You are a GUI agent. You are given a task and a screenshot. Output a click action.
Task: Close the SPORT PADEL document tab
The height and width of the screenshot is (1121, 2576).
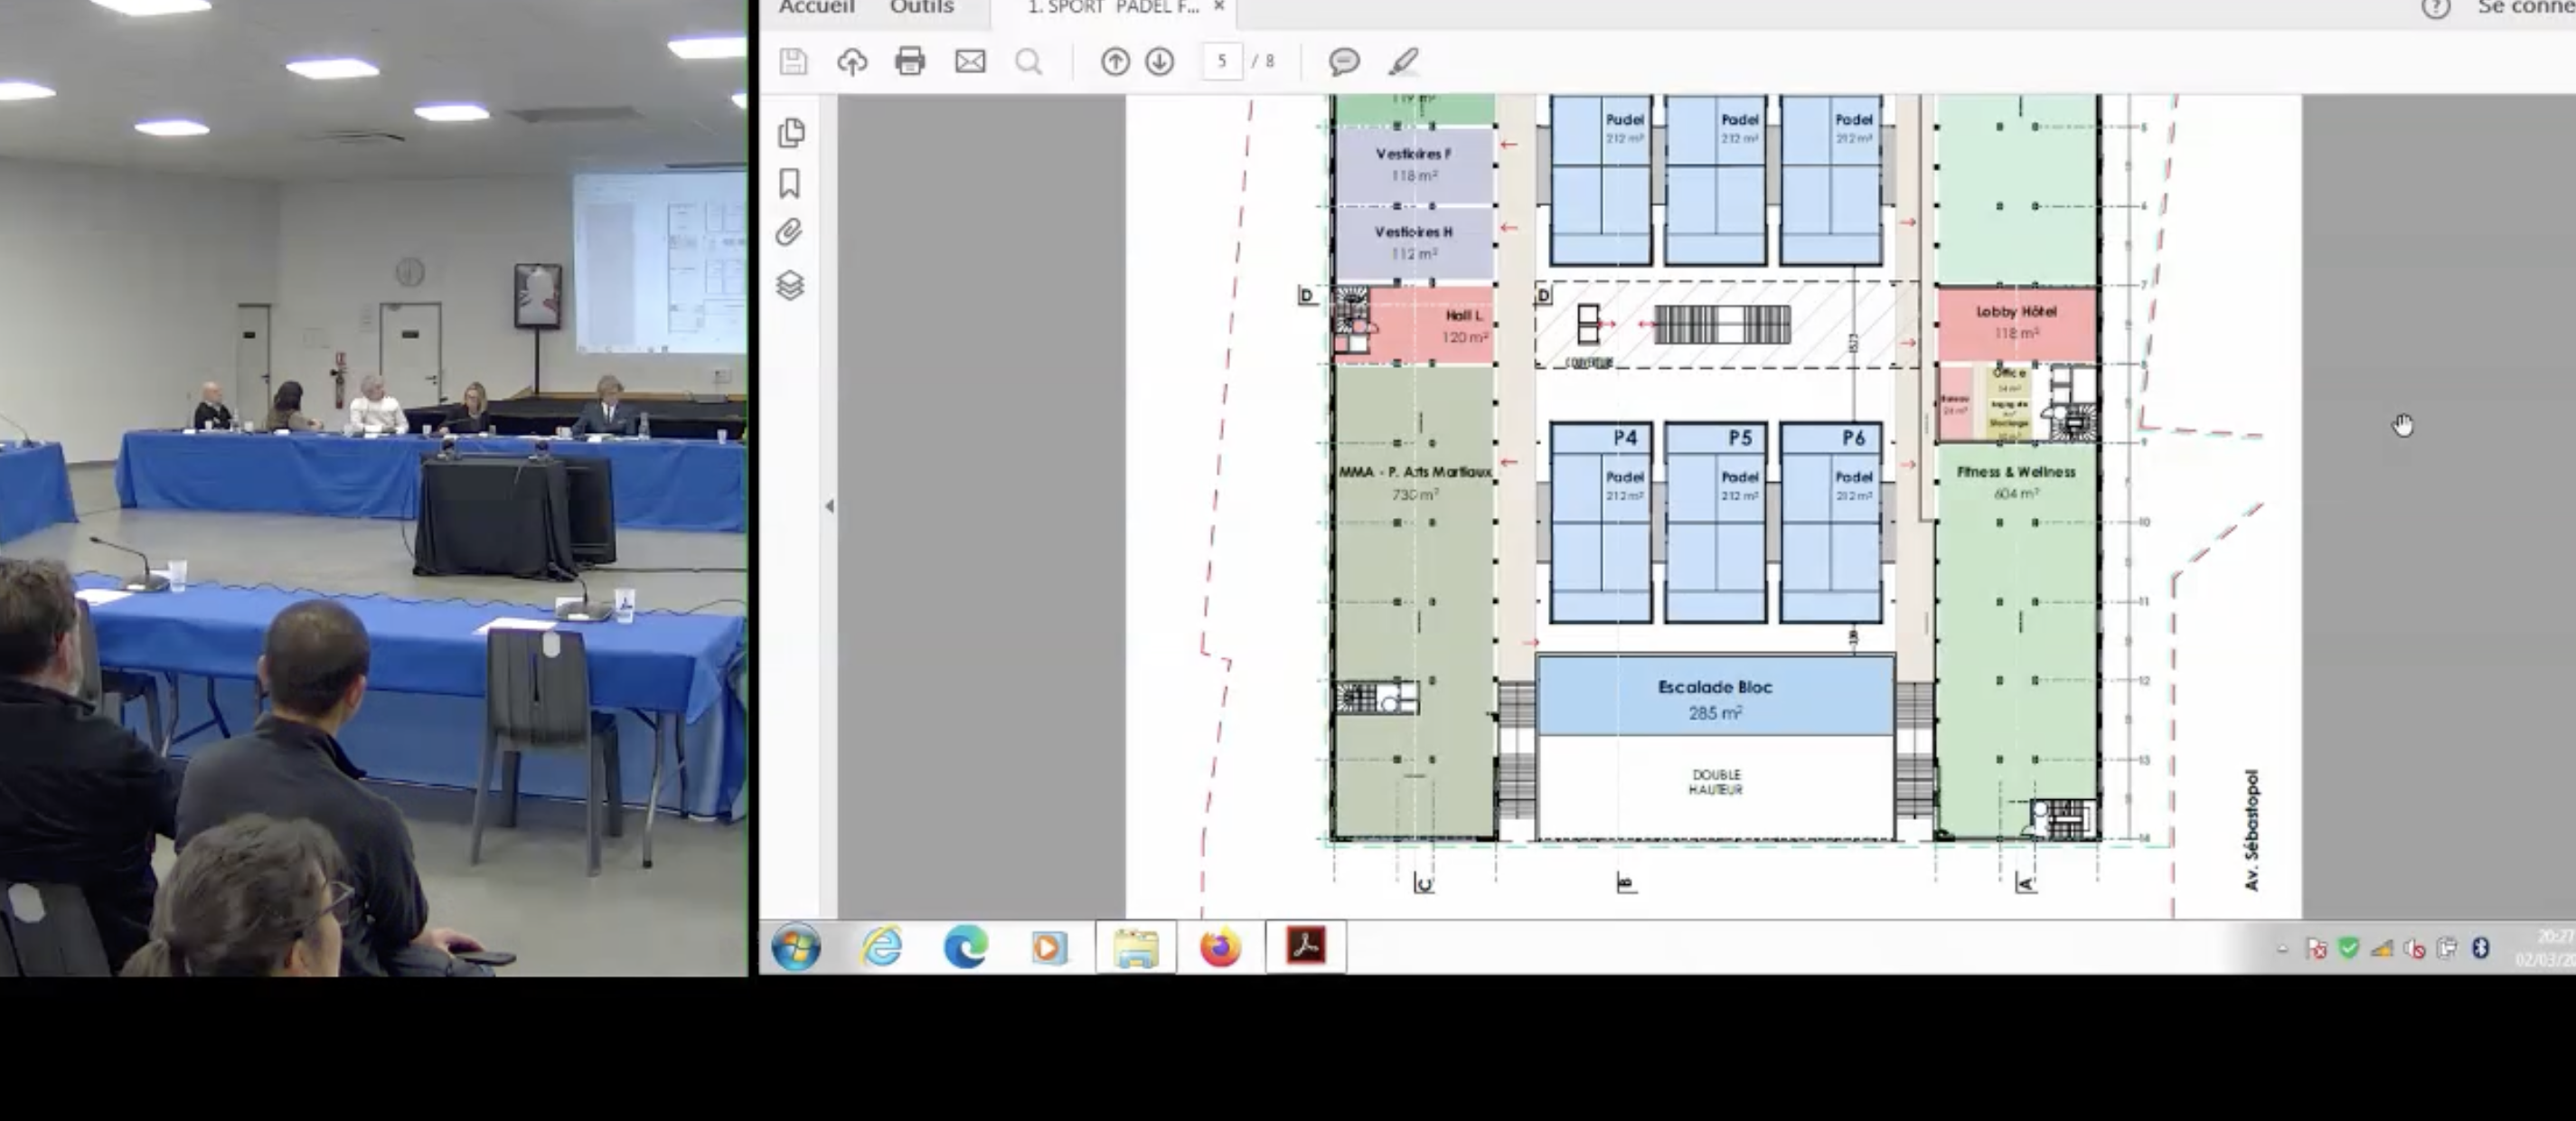(1219, 7)
